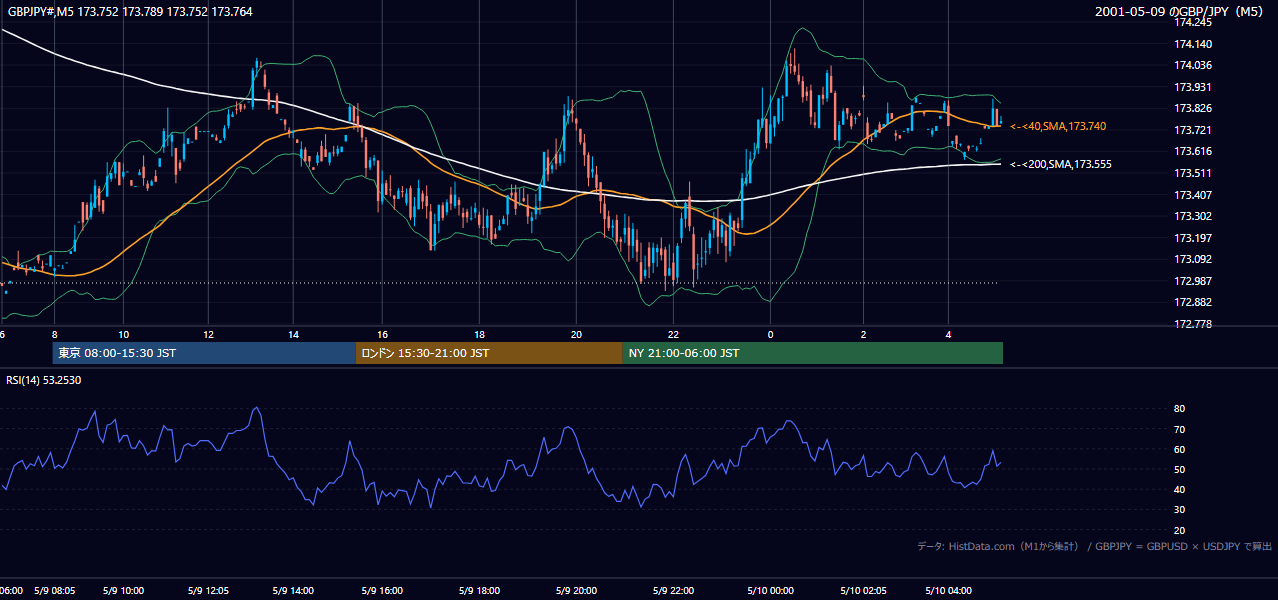The height and width of the screenshot is (600, 1278).
Task: Click the 200 SMA 173.555 label
Action: [1061, 164]
